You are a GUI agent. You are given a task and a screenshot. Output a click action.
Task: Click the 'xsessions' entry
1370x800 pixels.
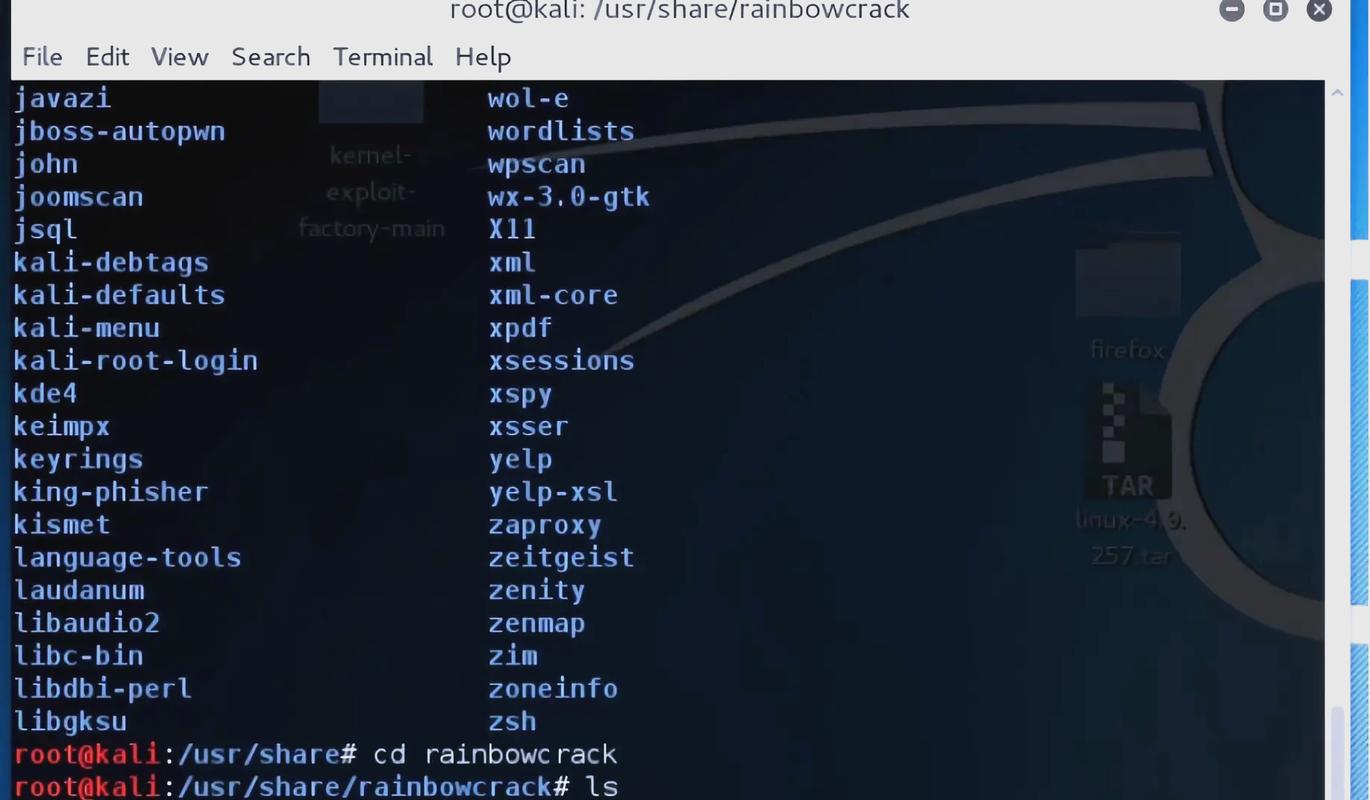561,361
